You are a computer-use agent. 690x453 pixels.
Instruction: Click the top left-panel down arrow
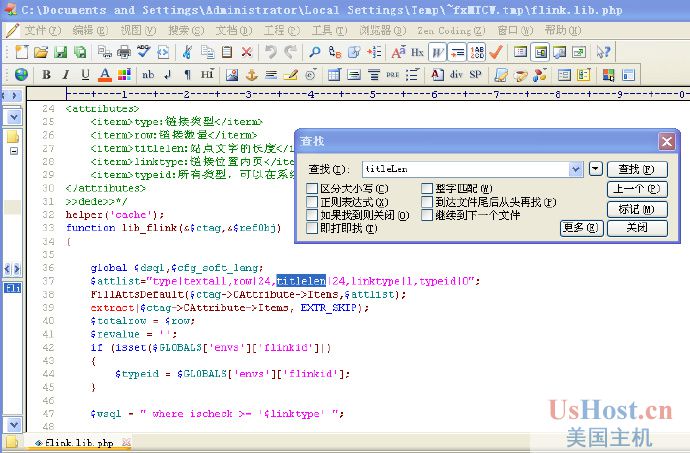pos(14,117)
